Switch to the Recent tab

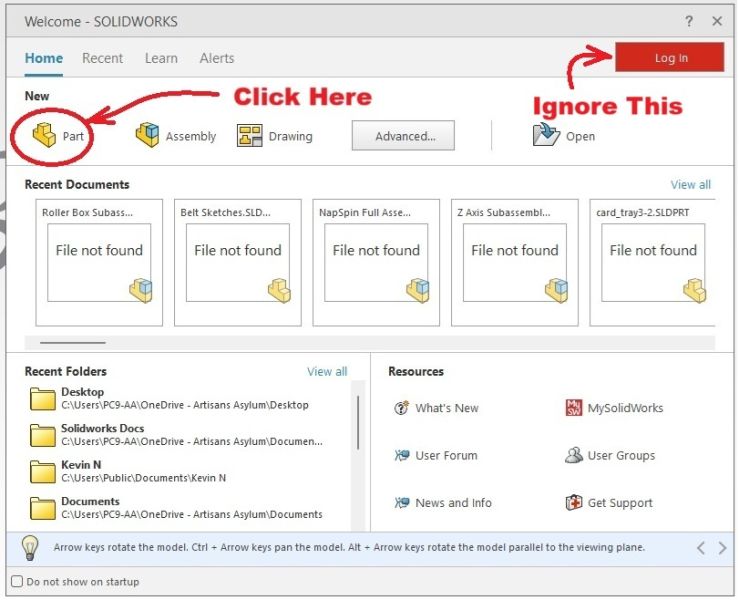[102, 58]
